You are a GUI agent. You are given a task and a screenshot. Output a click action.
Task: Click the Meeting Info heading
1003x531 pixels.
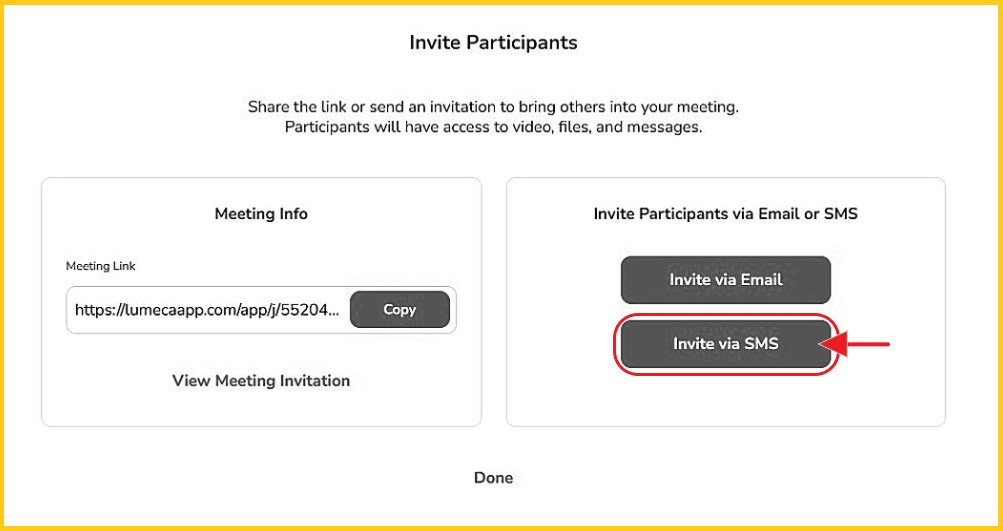pyautogui.click(x=261, y=214)
